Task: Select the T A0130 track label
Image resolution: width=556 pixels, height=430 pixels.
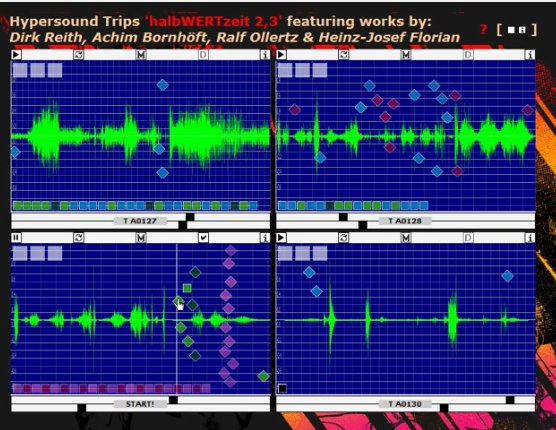Action: [405, 404]
